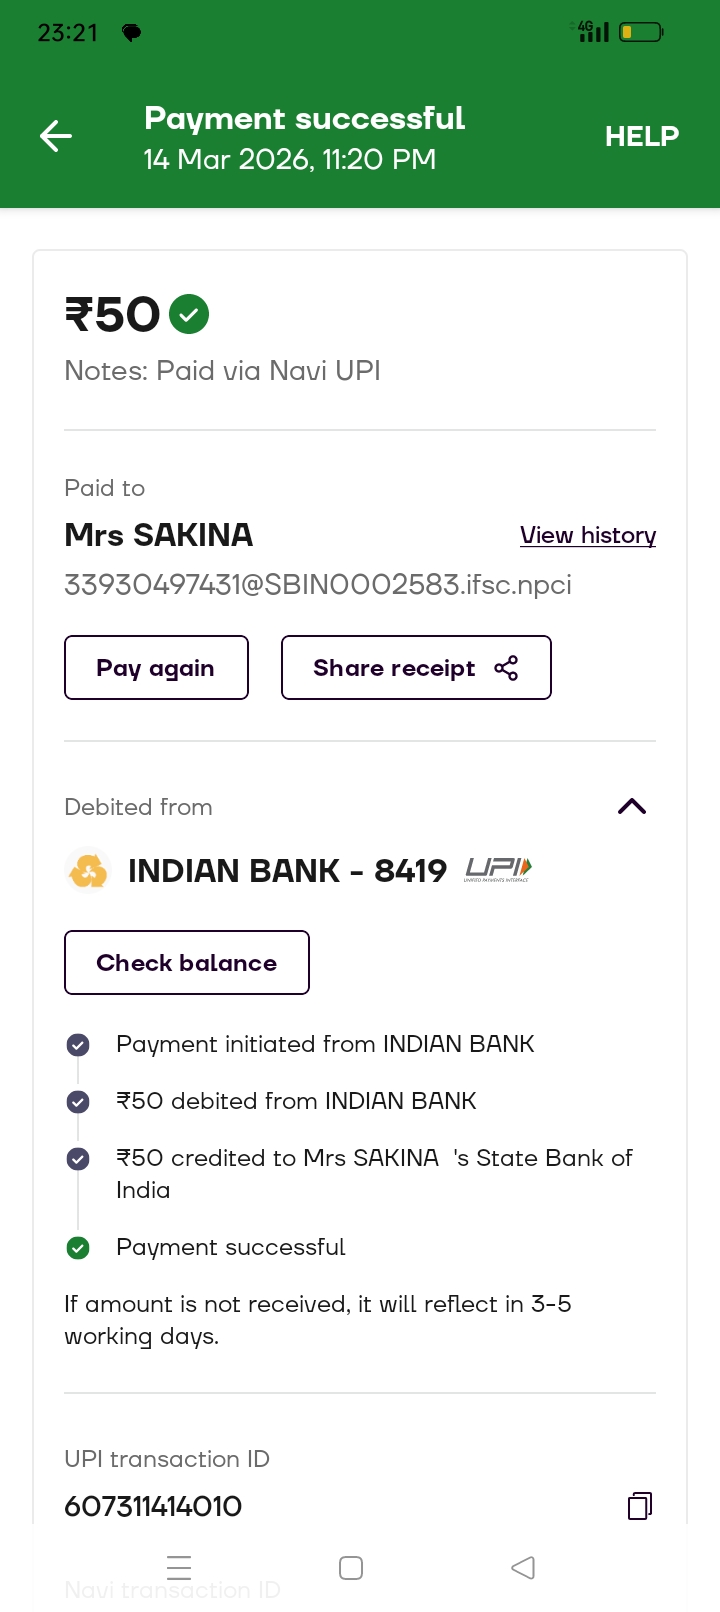Tap the green payment success checkmark
720x1612 pixels.
189,315
